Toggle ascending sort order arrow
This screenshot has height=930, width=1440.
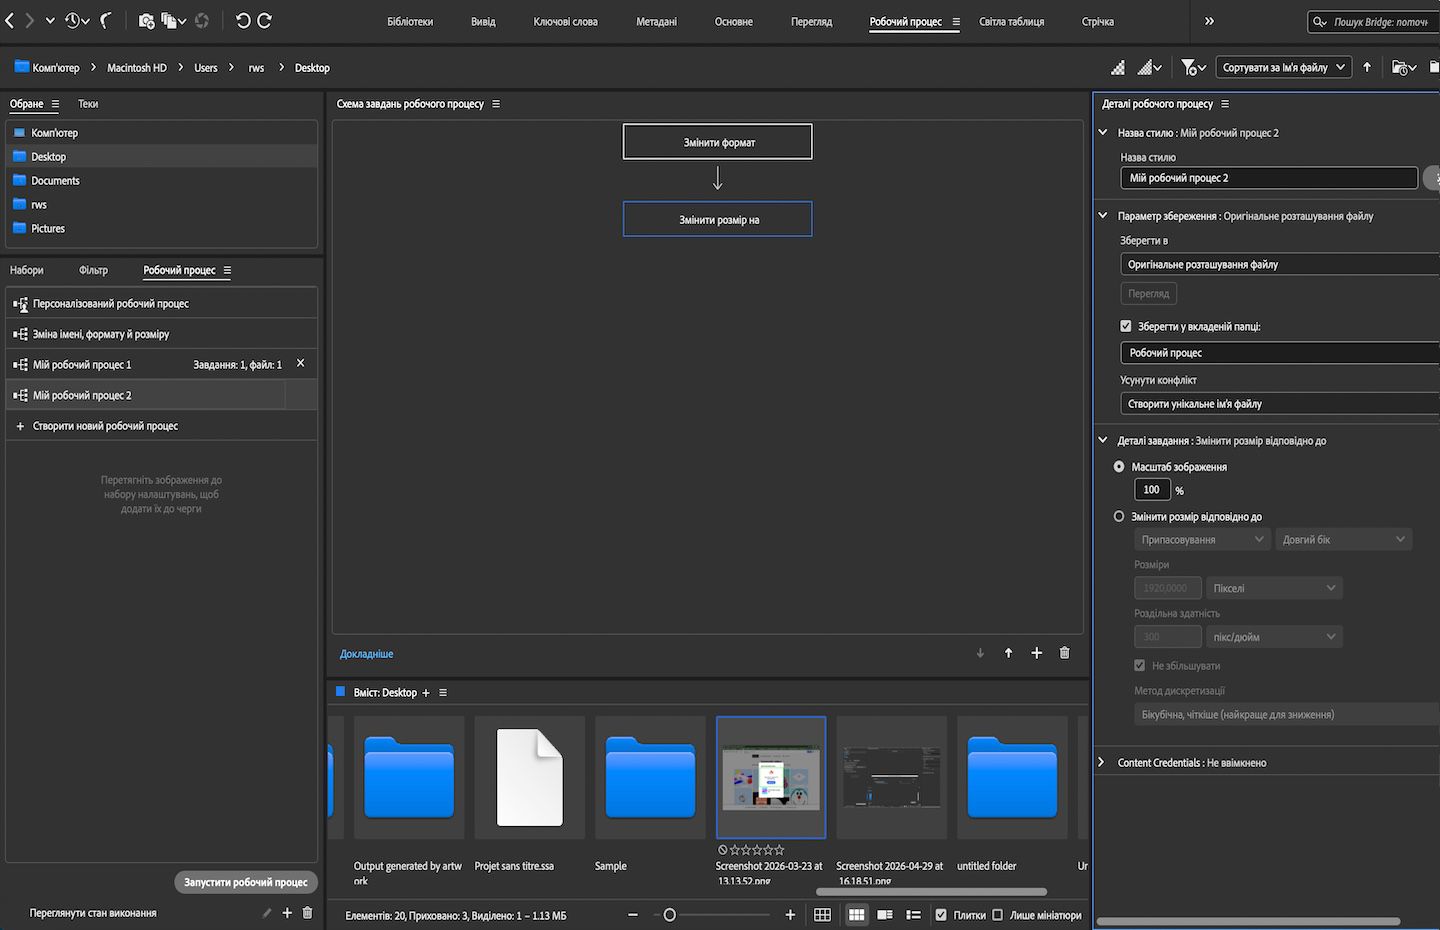tap(1367, 67)
